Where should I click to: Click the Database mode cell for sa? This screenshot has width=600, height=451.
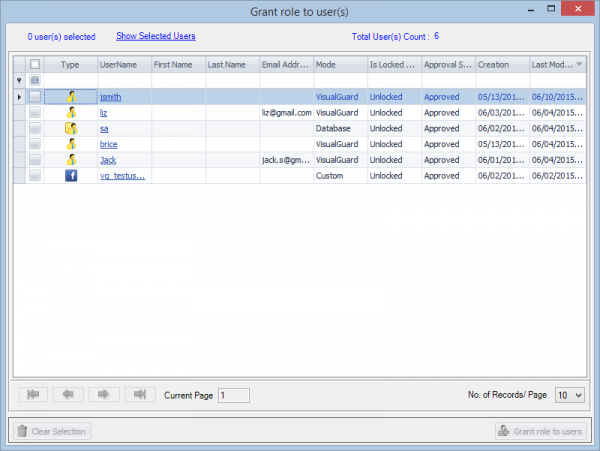[341, 128]
